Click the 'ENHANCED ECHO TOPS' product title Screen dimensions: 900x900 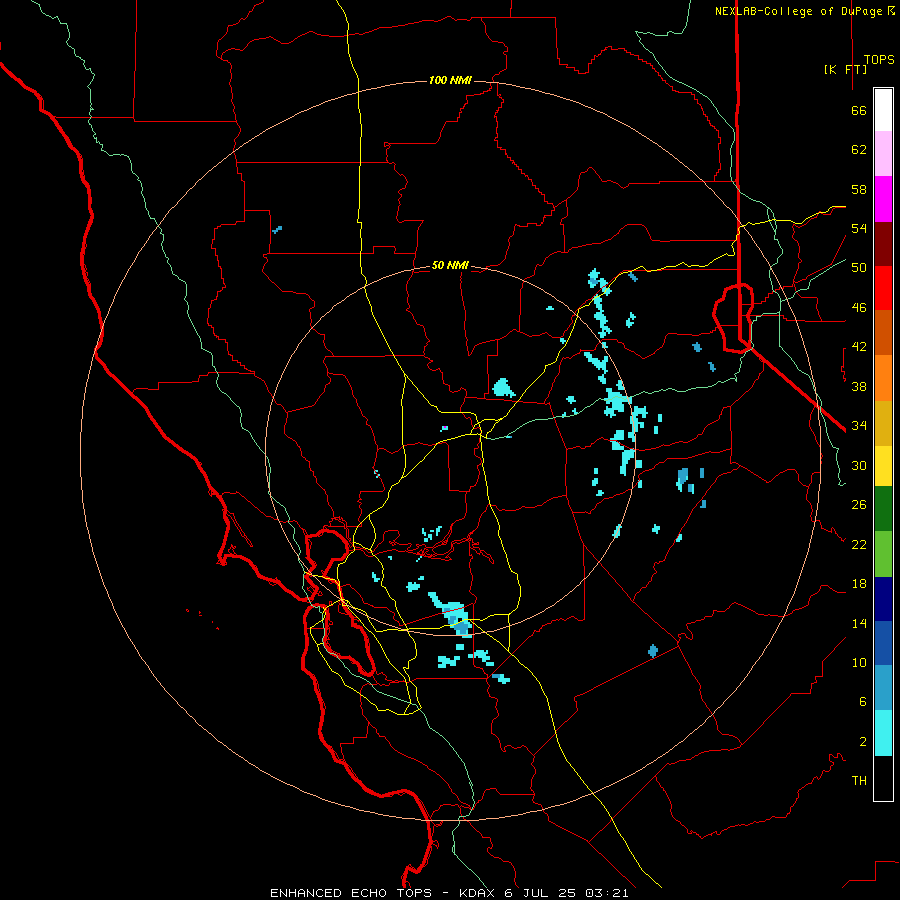coord(350,893)
